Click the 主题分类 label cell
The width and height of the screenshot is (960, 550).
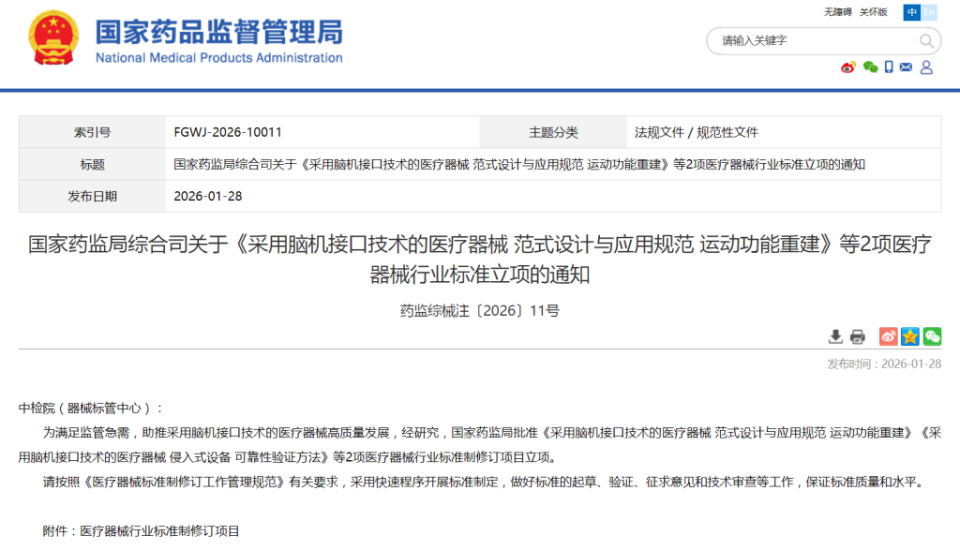553,132
